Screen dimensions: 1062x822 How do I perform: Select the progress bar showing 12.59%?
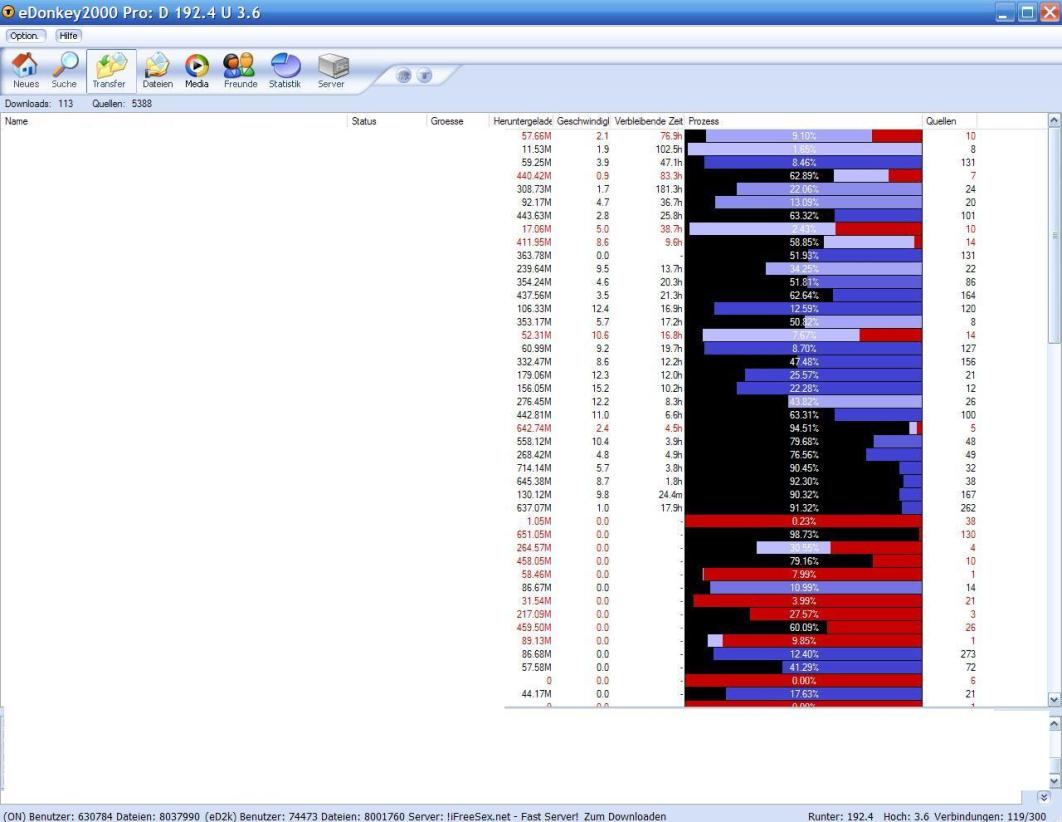804,309
